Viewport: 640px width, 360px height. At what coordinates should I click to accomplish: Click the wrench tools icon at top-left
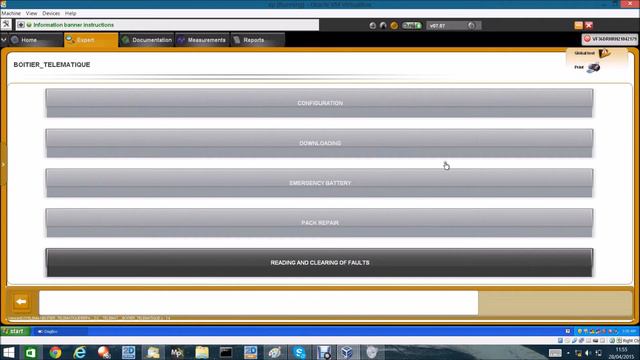pyautogui.click(x=6, y=24)
